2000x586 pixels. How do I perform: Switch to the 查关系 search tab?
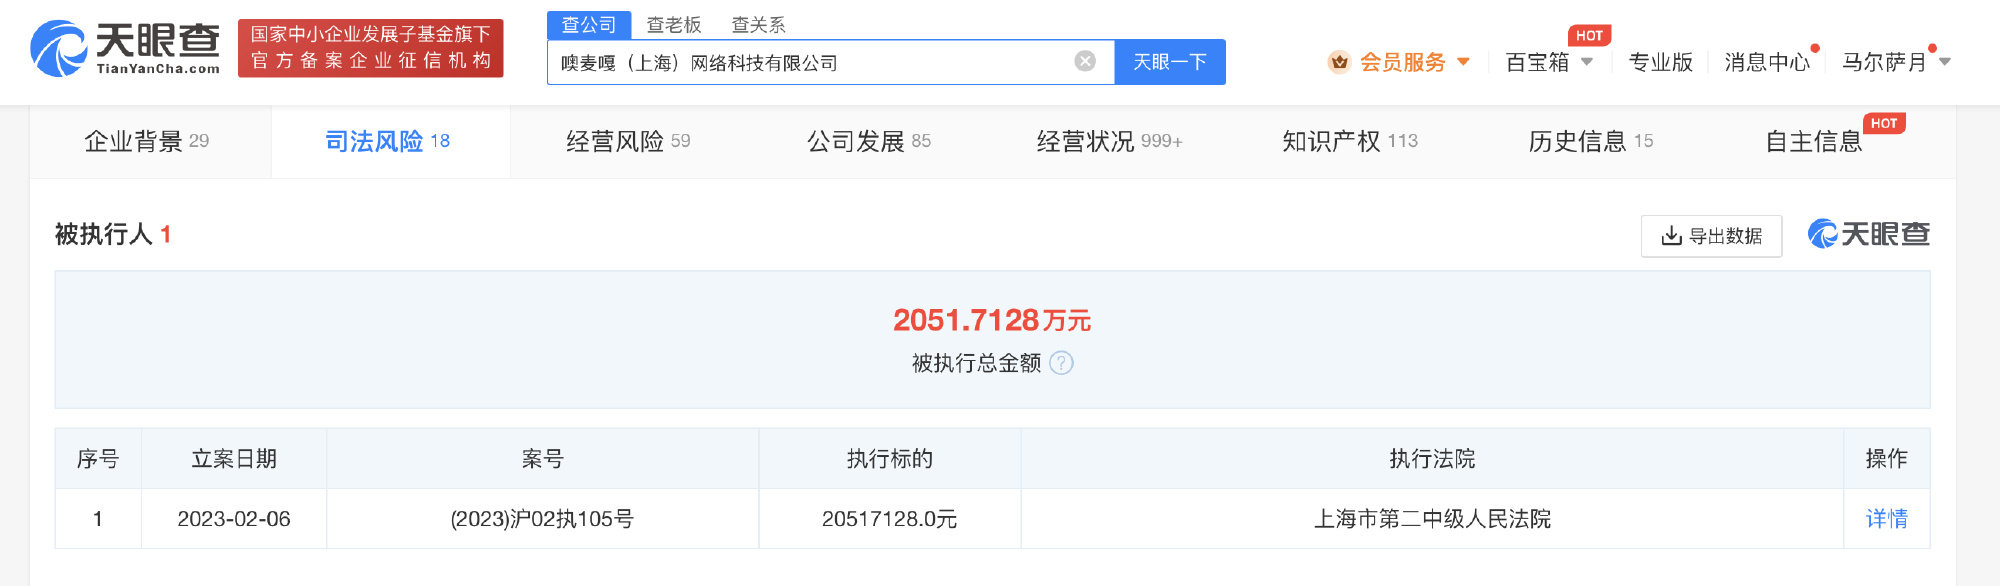tap(759, 25)
